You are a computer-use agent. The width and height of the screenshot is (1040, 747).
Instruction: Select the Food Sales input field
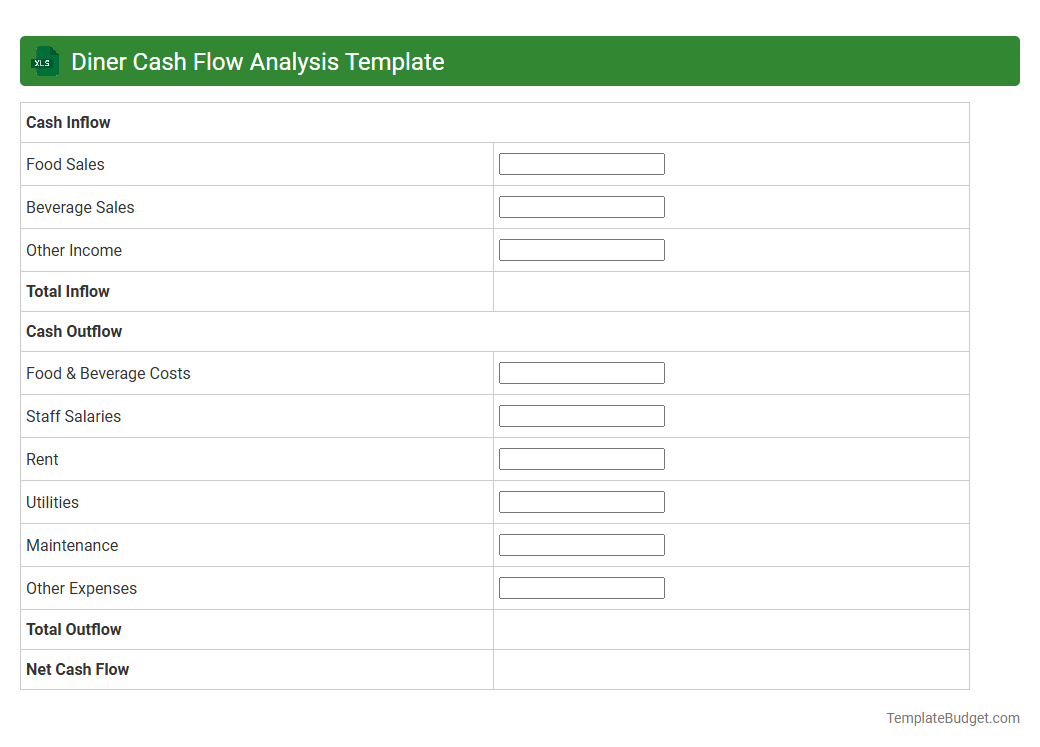click(x=581, y=163)
